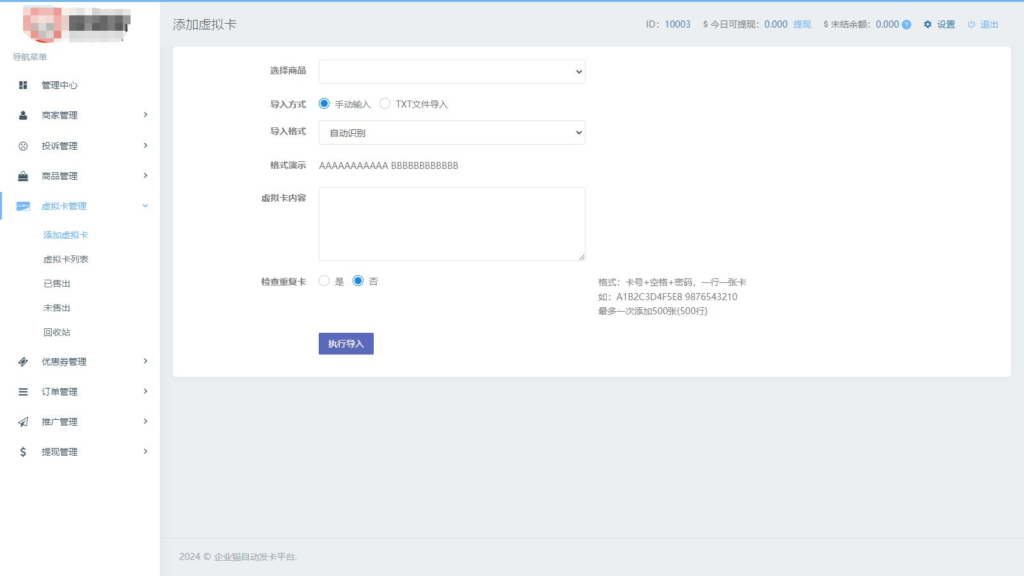Screen dimensions: 1024x576
Task: Open the 提现管理 dollar icon
Action: pyautogui.click(x=22, y=451)
